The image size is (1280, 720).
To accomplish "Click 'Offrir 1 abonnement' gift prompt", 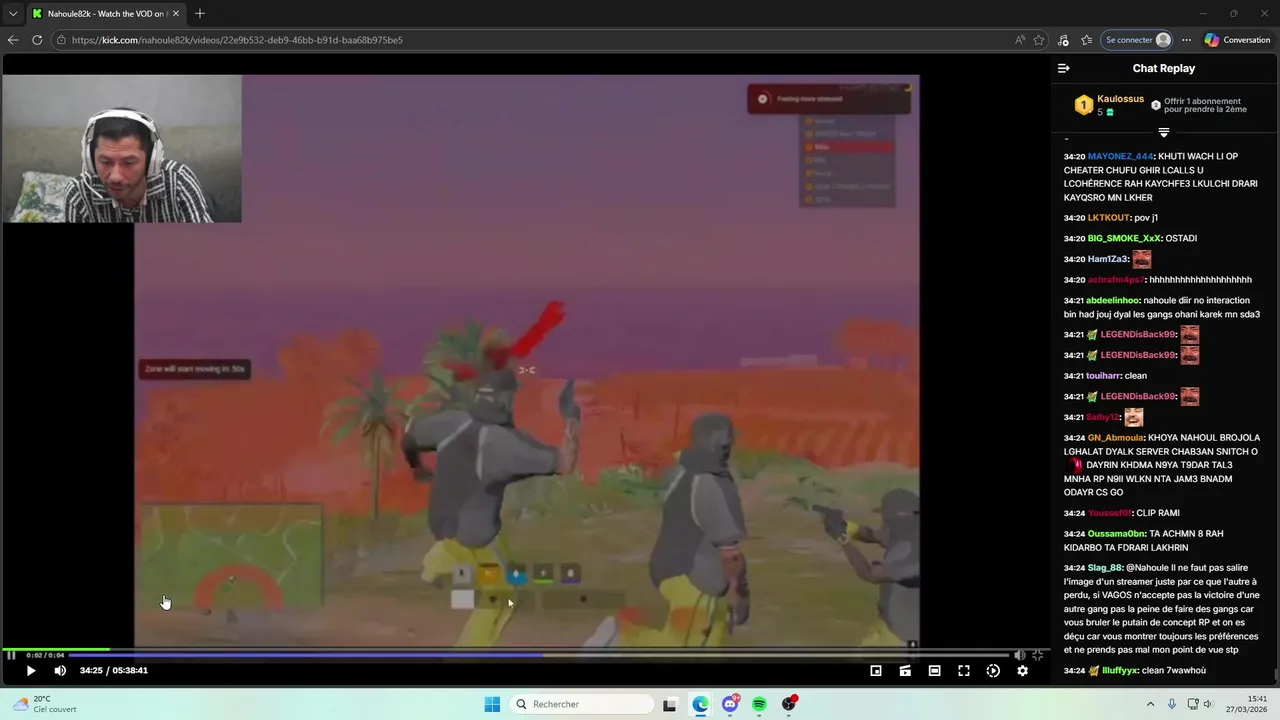I will (1199, 105).
